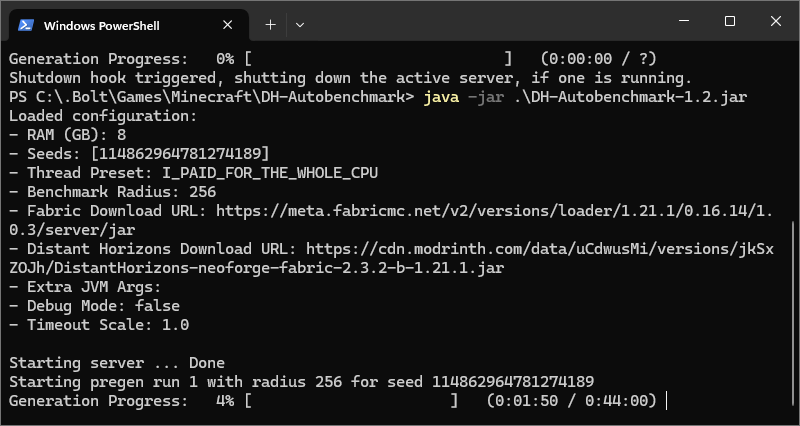Open a new tab with the plus button

tap(270, 25)
